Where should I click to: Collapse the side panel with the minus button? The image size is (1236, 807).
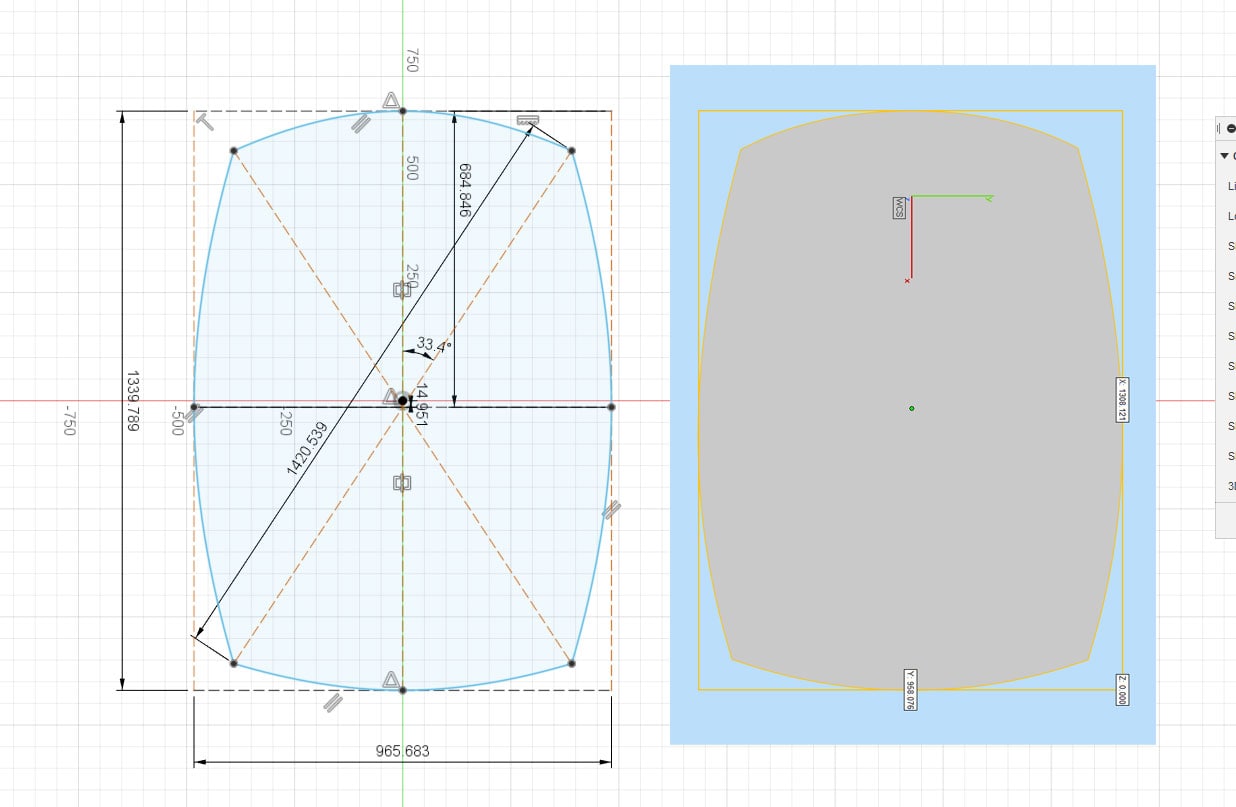1231,128
